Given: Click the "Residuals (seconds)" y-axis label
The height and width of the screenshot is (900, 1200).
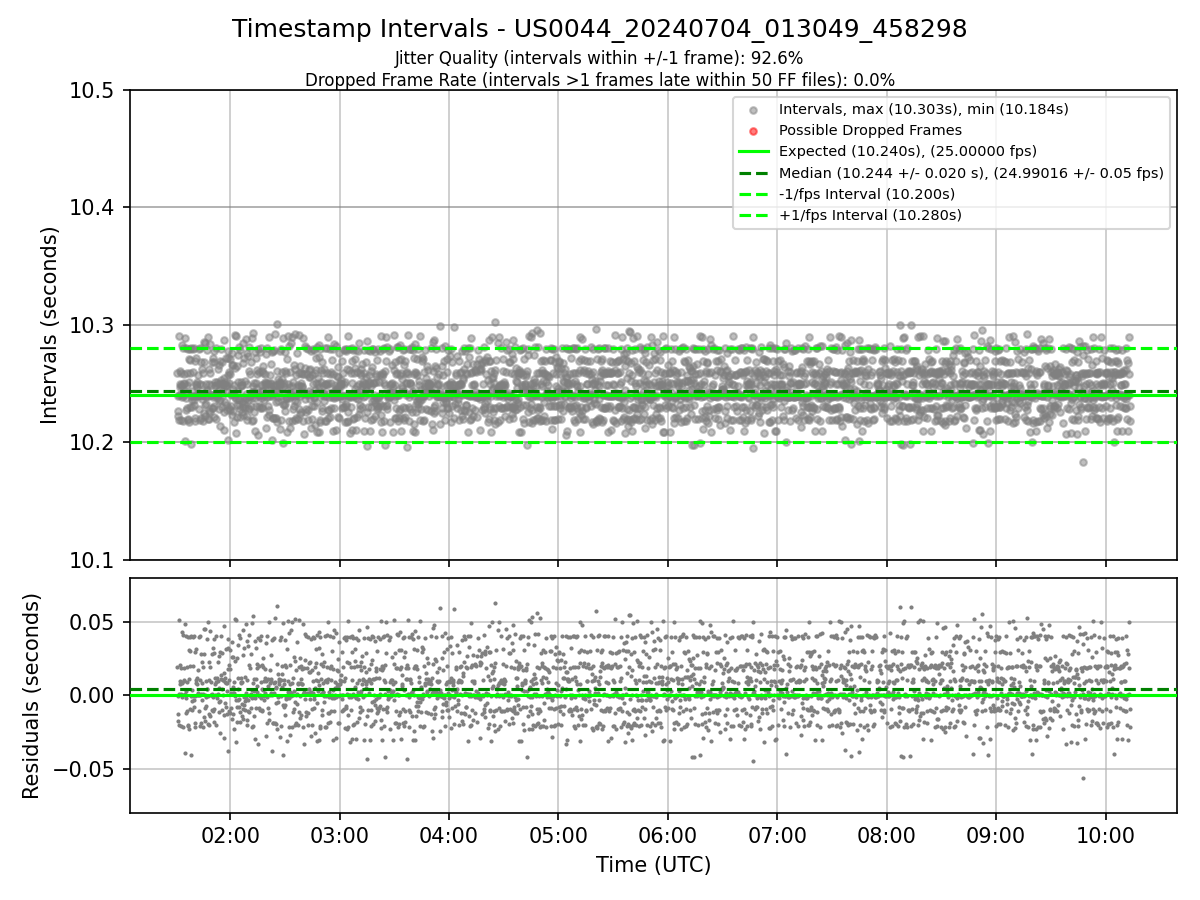Looking at the screenshot, I should 32,696.
